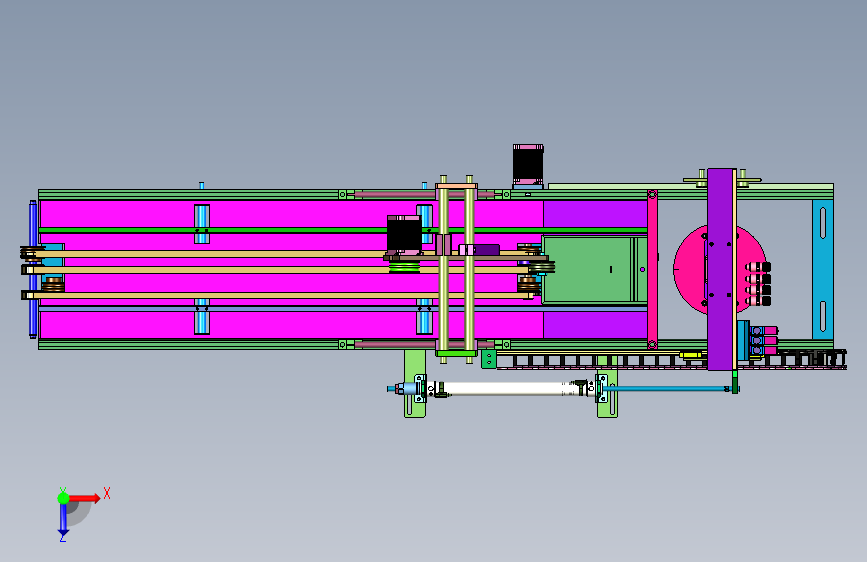This screenshot has width=867, height=562.
Task: Click the red X axis arrow of the triad
Action: click(x=85, y=498)
